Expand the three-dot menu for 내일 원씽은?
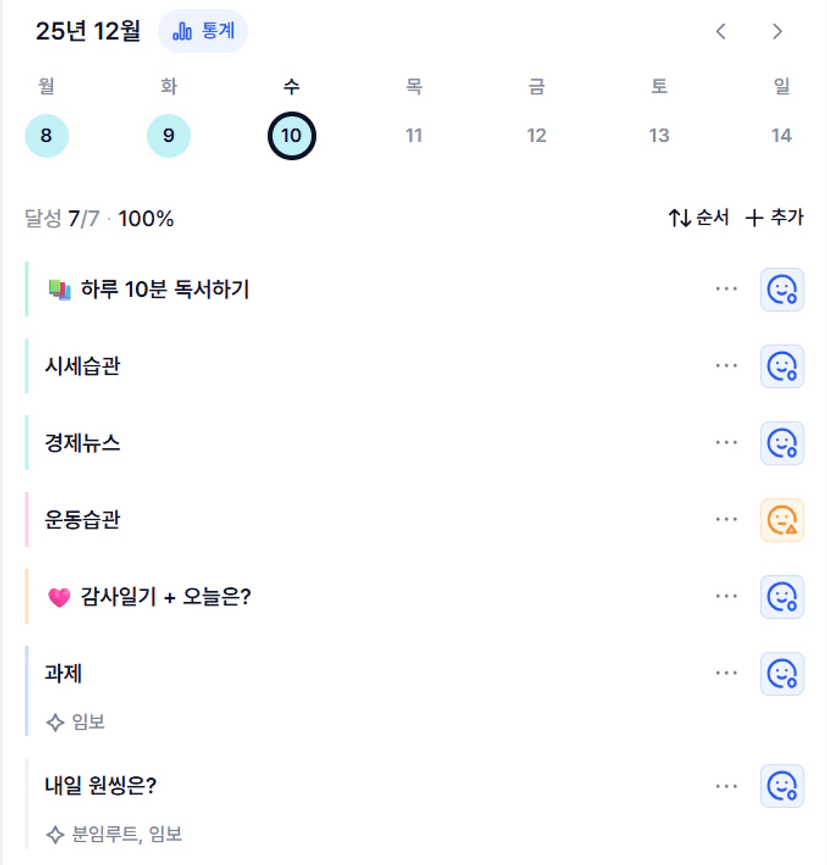Viewport: 827px width, 865px height. pyautogui.click(x=727, y=787)
